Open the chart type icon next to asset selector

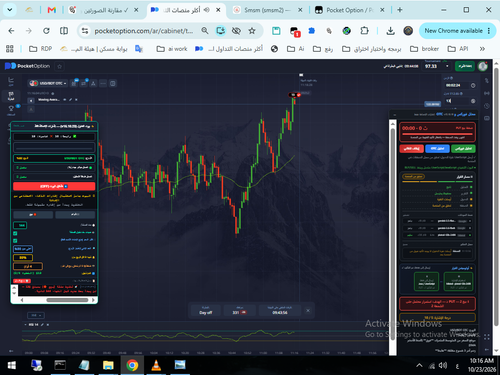pos(74,83)
